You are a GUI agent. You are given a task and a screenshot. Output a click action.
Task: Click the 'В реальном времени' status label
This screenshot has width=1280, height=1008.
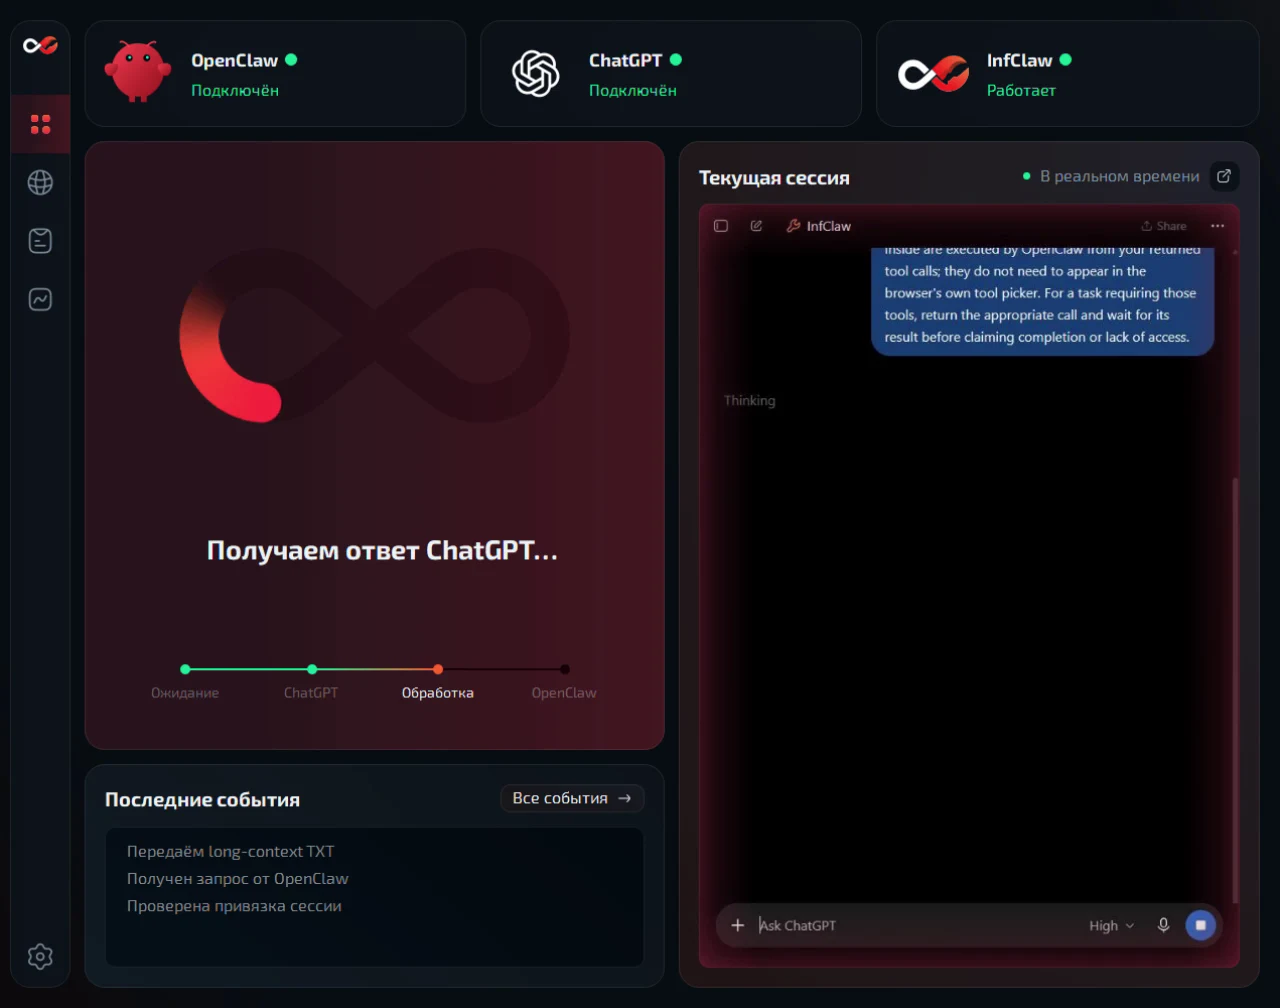pos(1119,176)
